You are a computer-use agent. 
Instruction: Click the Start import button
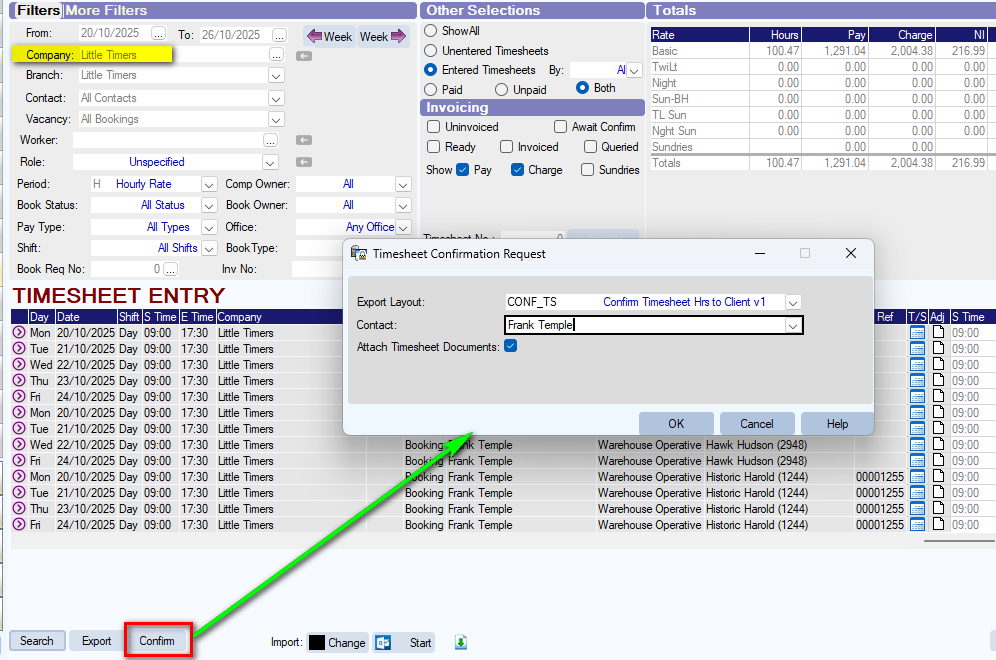[420, 642]
